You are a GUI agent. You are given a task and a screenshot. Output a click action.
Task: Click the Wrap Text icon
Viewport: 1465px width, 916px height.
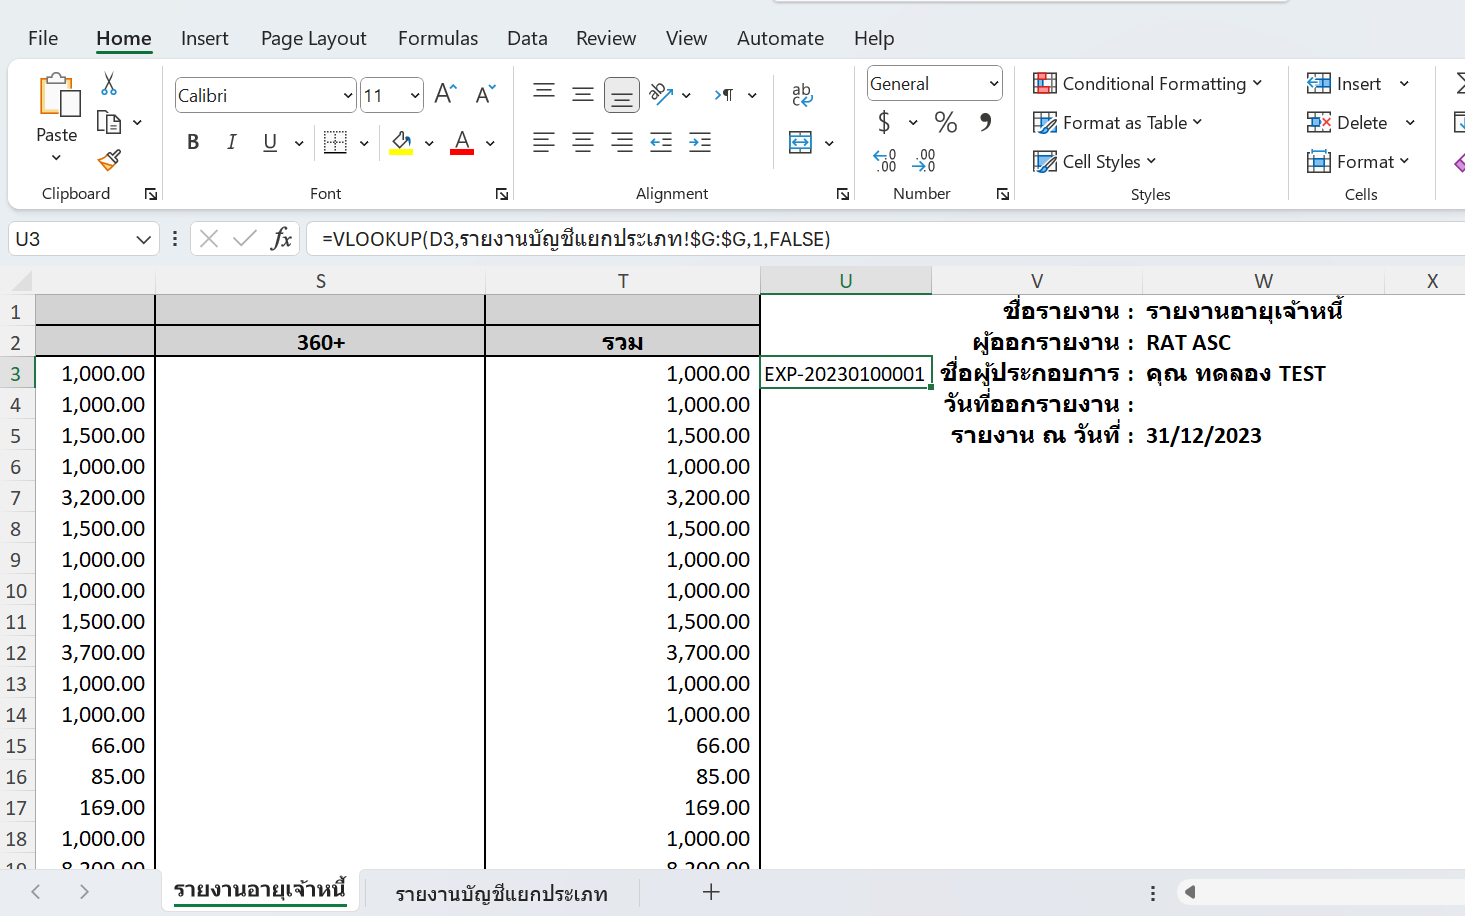click(802, 94)
